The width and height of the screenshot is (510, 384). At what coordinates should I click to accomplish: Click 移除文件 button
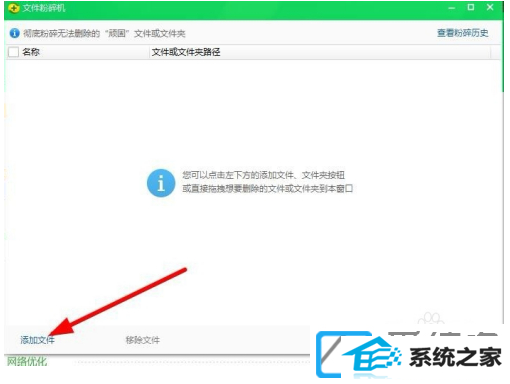(x=143, y=340)
